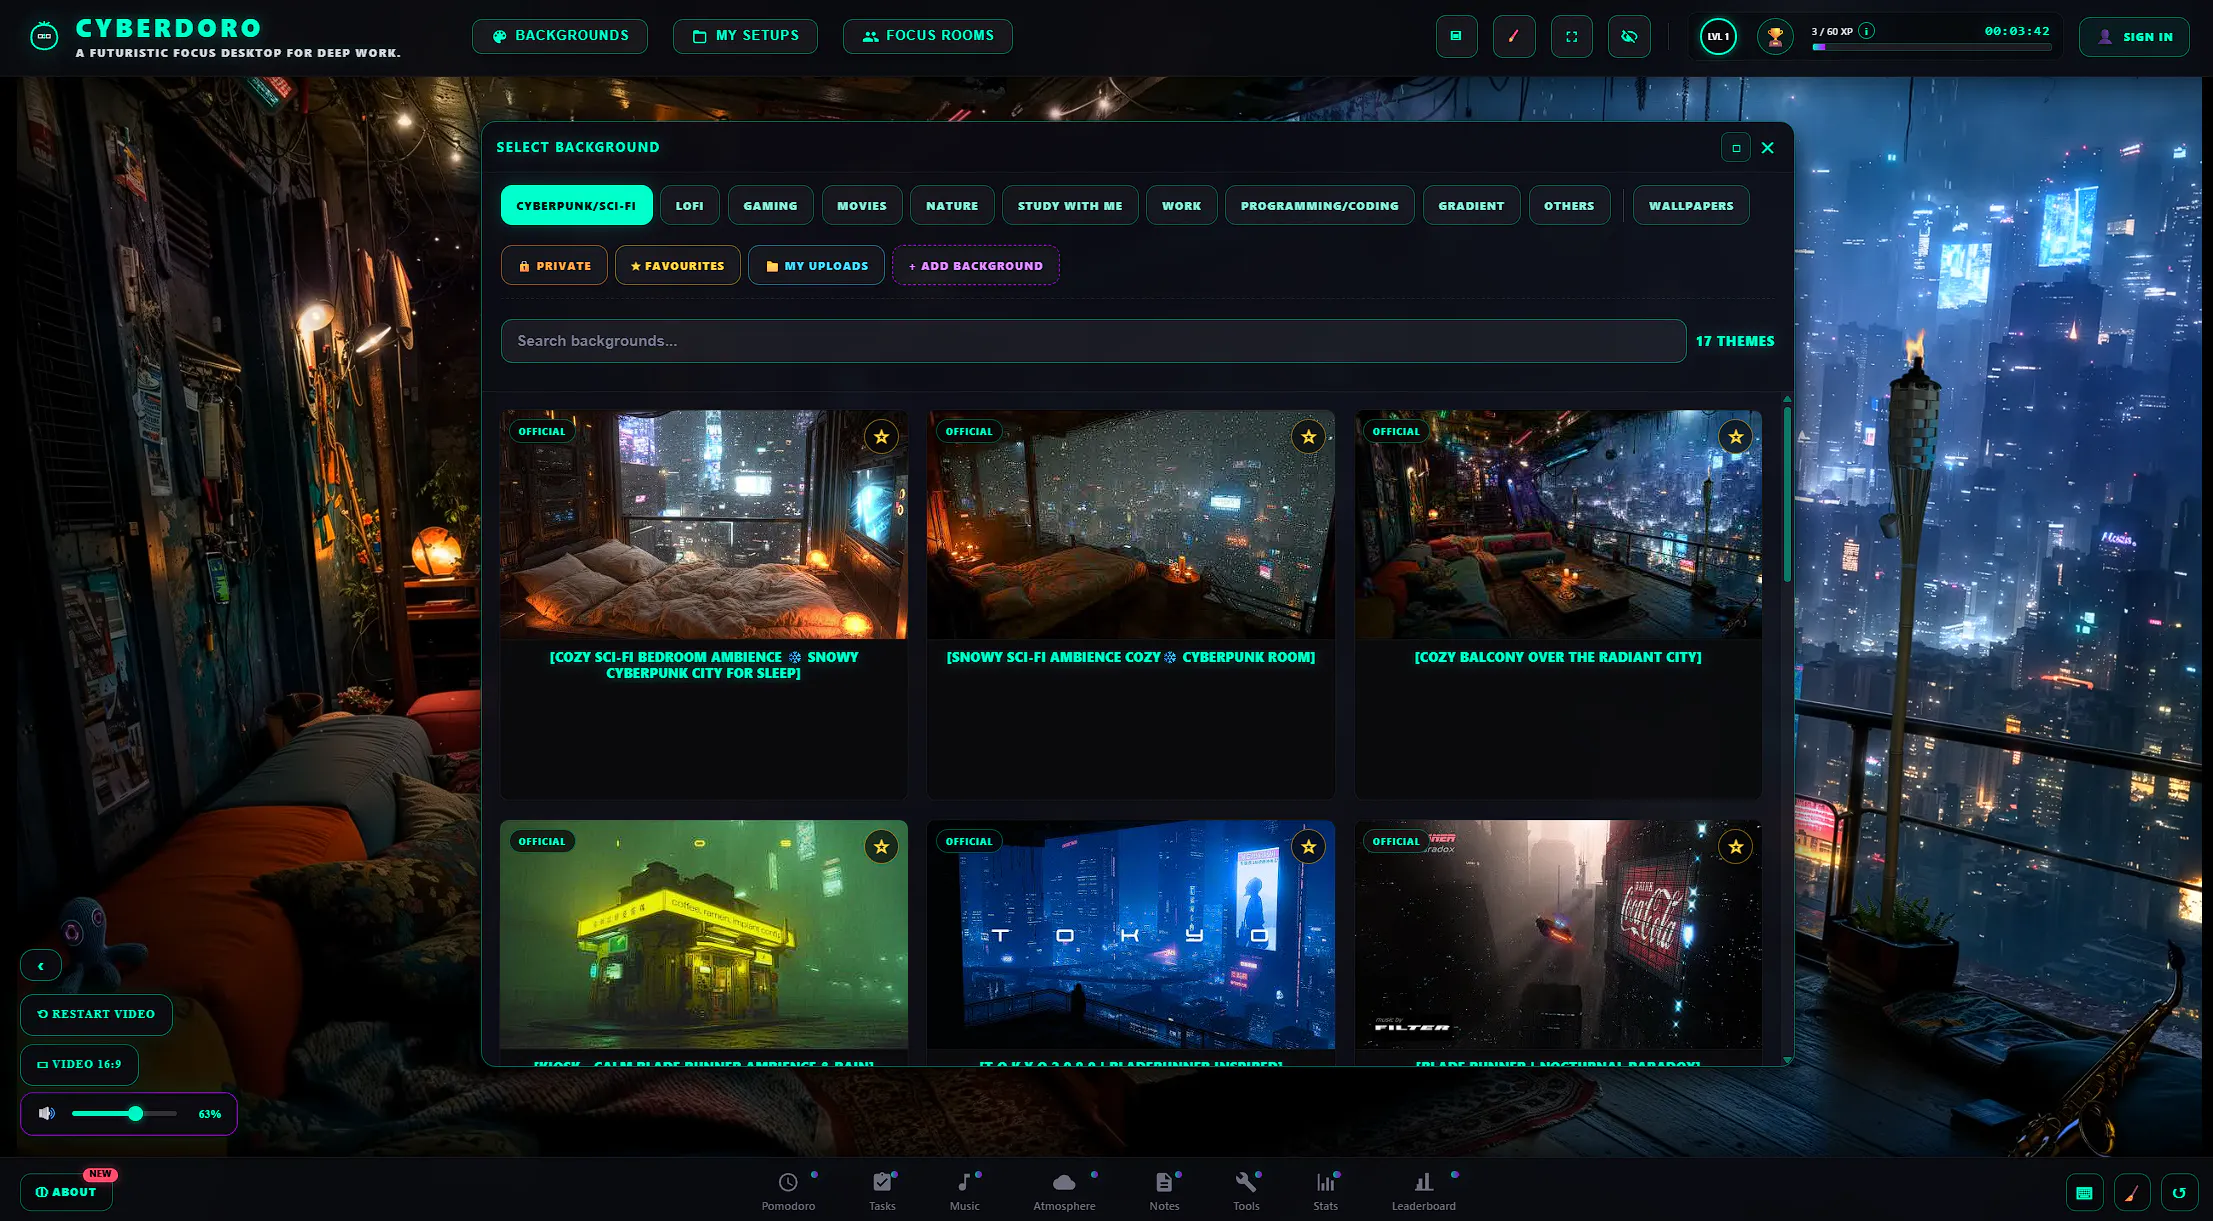Select the Wallpapers category tab
2213x1221 pixels.
pyautogui.click(x=1691, y=205)
